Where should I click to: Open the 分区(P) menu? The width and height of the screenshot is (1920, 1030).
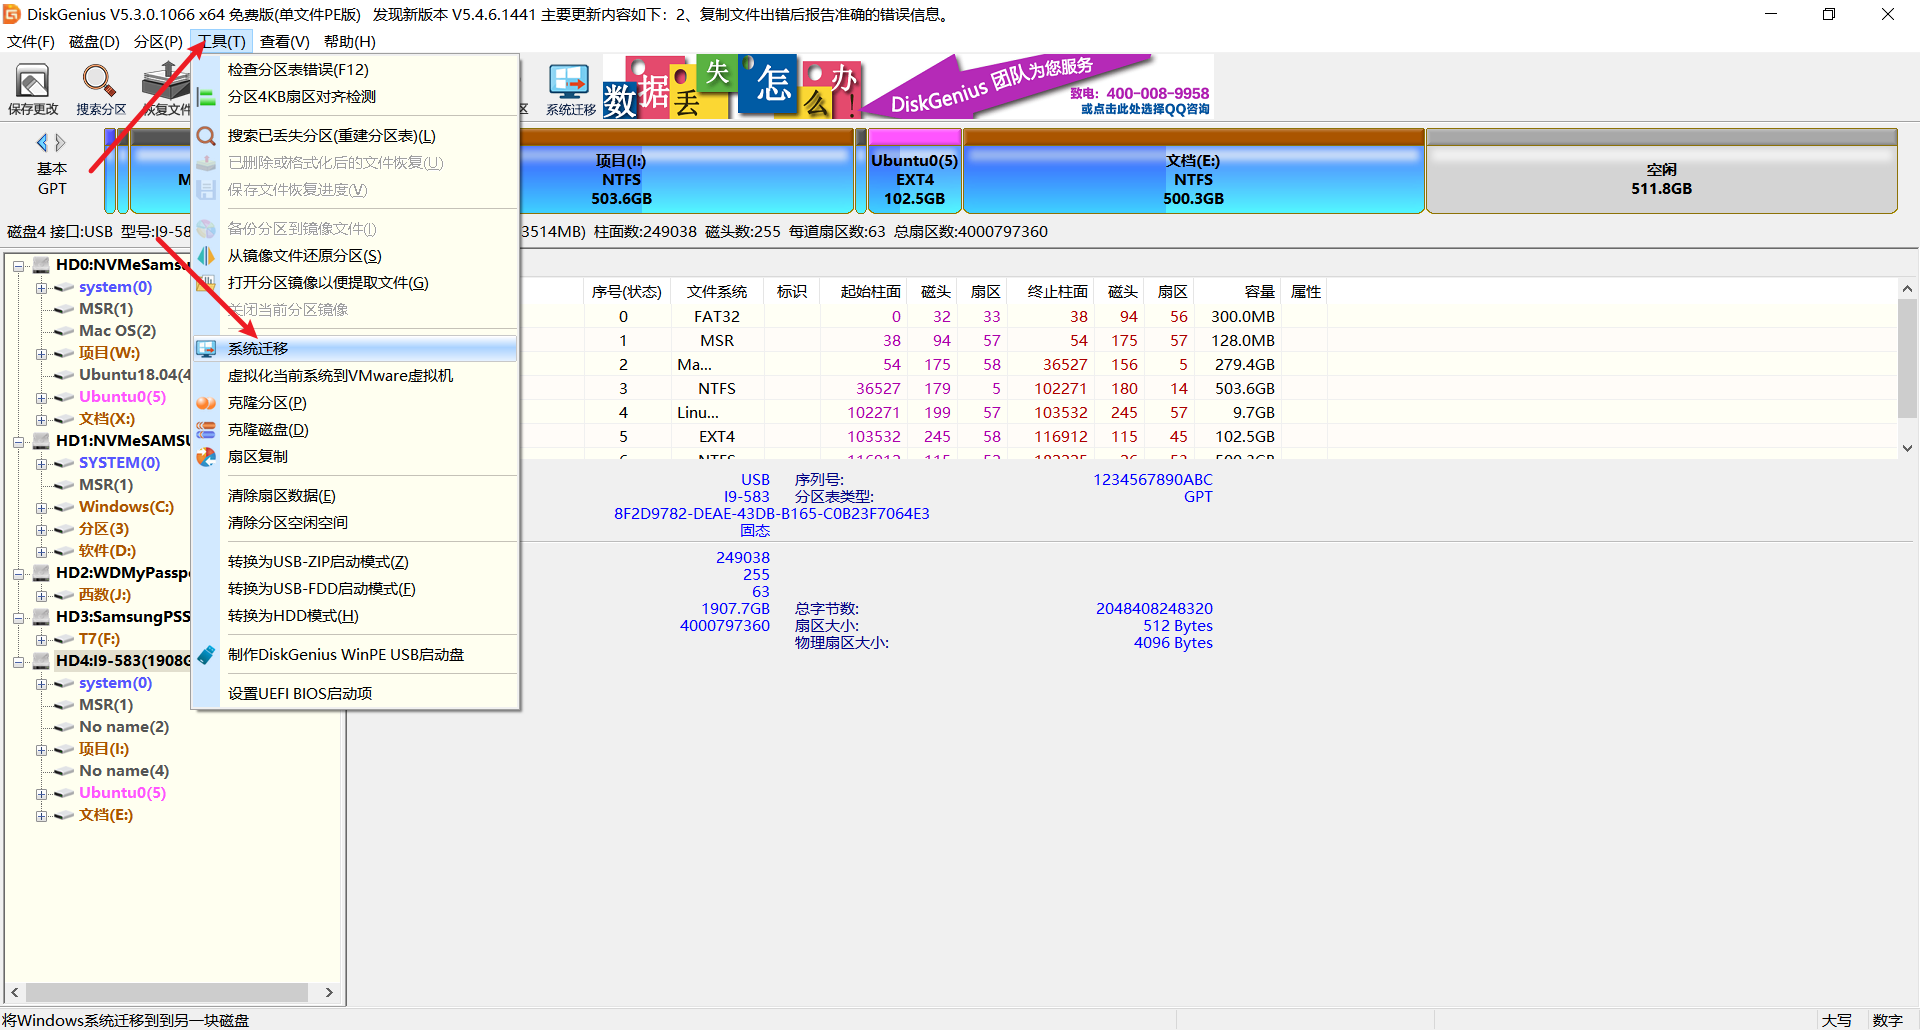point(158,41)
